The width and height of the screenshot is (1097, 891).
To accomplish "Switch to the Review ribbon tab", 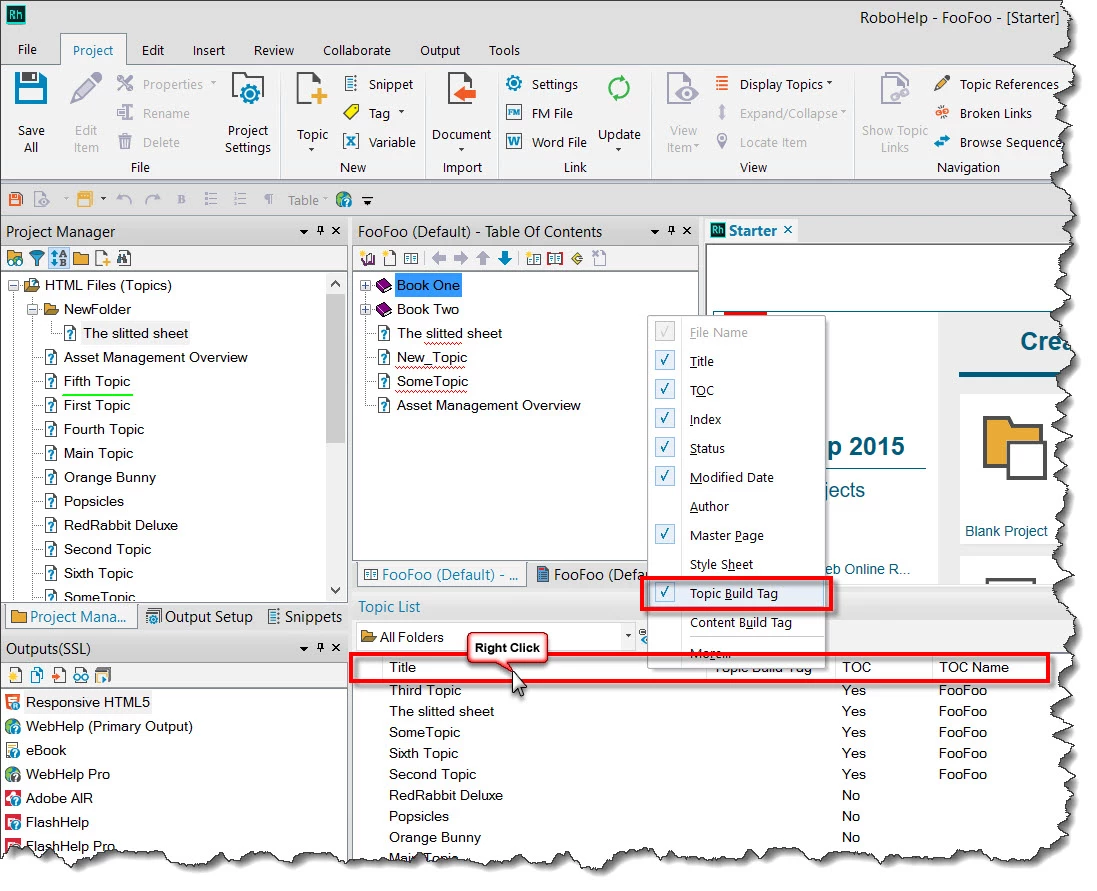I will pos(274,50).
